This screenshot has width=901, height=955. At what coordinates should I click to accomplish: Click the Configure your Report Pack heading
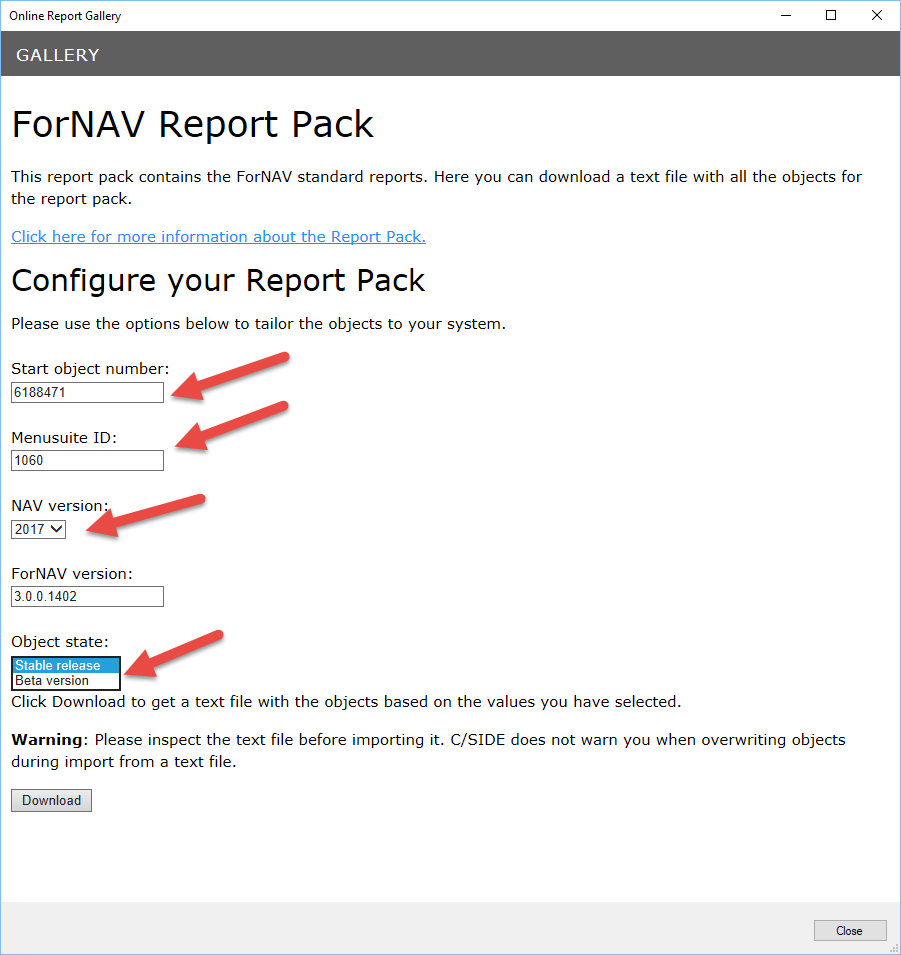pos(218,281)
